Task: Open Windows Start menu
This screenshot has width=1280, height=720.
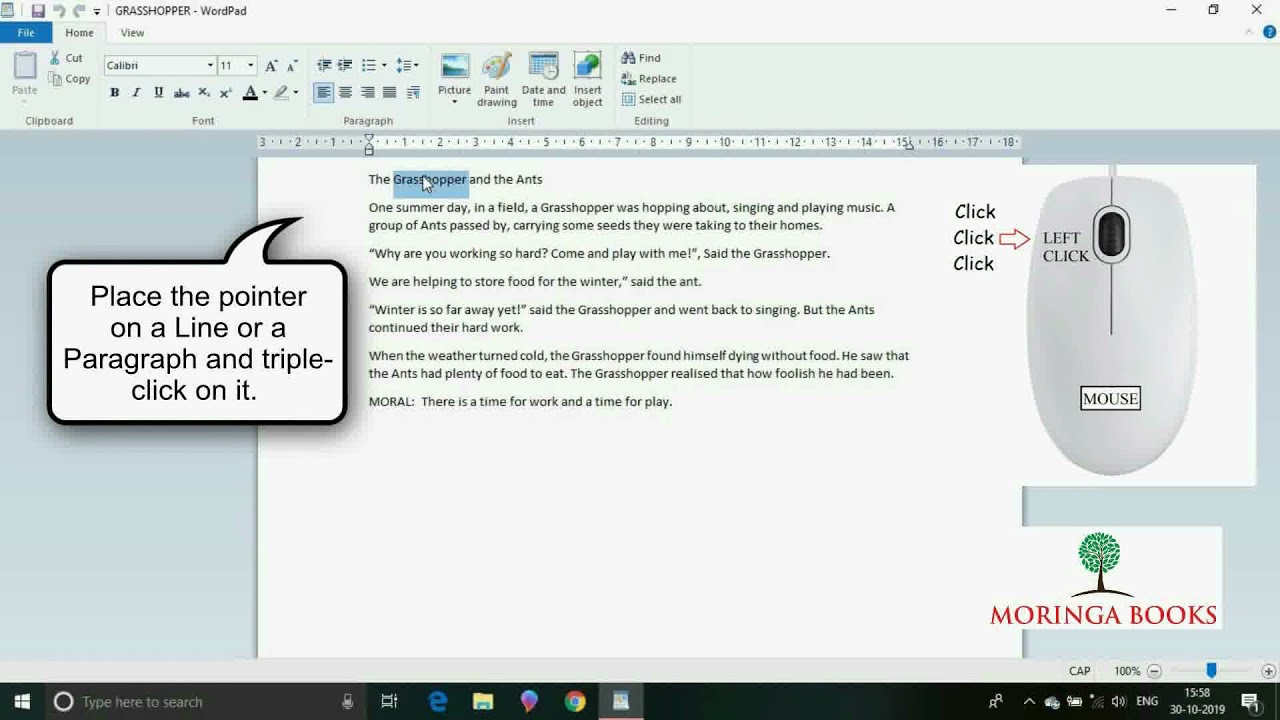Action: point(22,702)
